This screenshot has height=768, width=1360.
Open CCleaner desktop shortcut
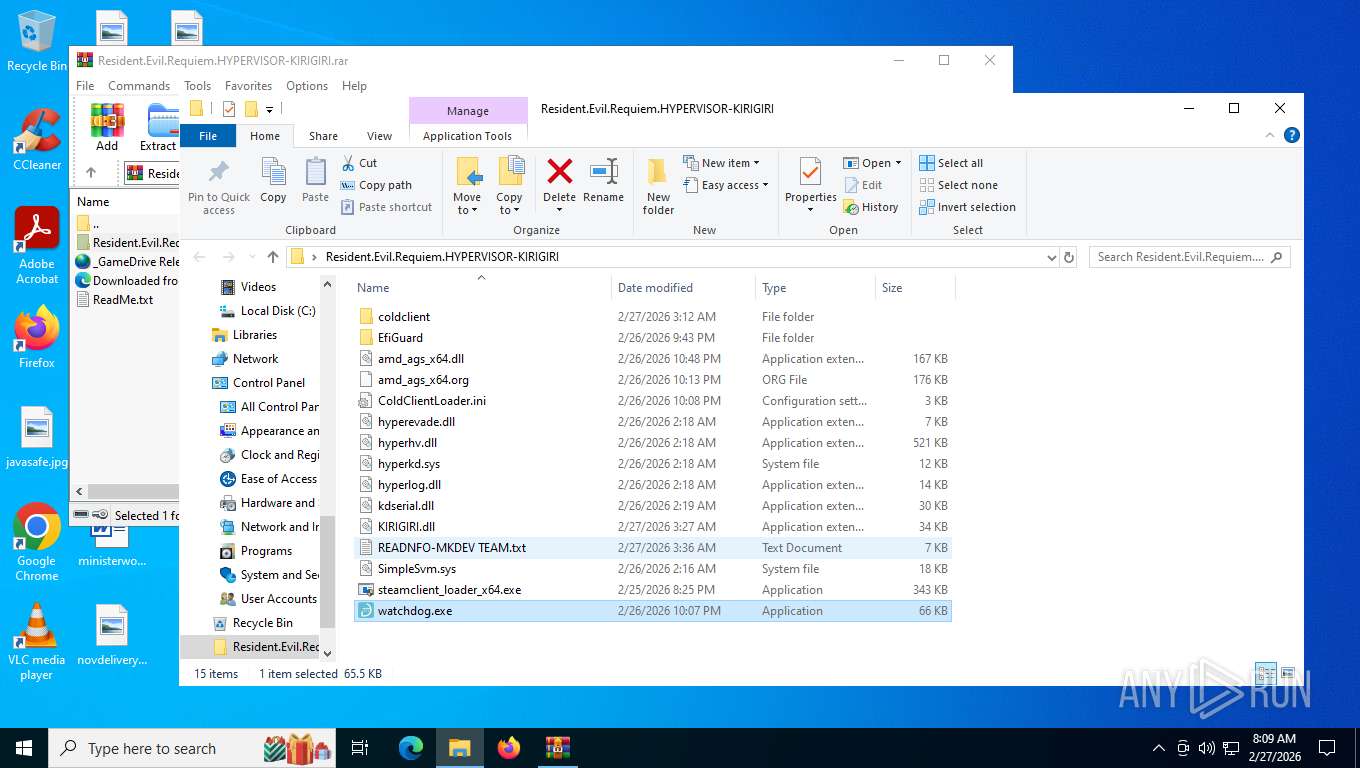[37, 139]
